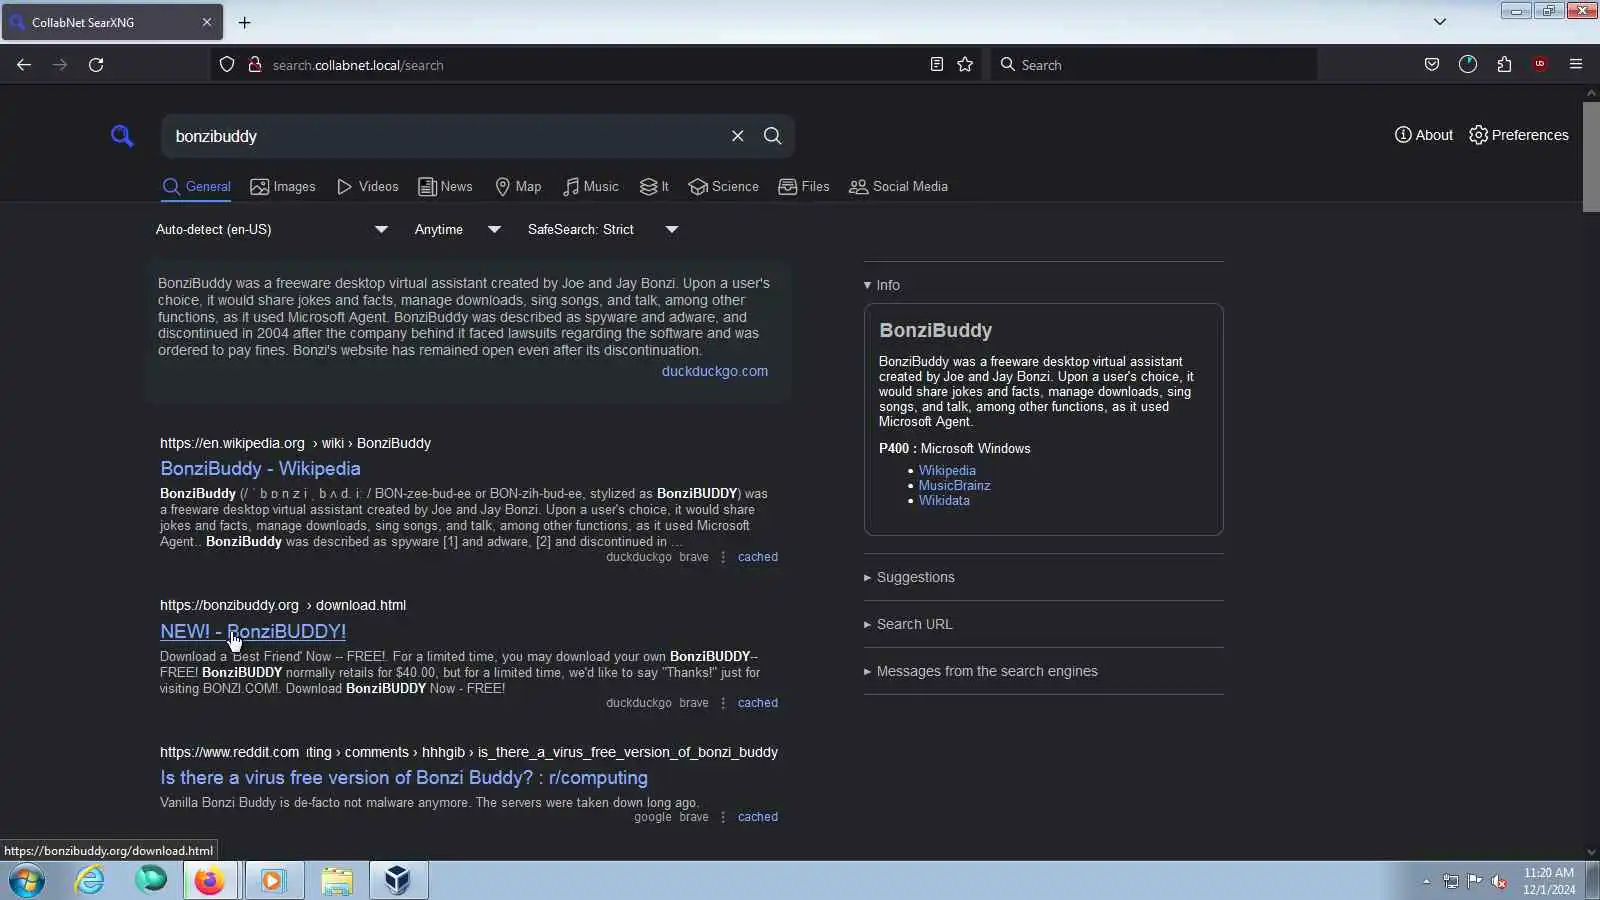Viewport: 1600px width, 900px height.
Task: Focus the bonzibuddy search input field
Action: click(445, 136)
